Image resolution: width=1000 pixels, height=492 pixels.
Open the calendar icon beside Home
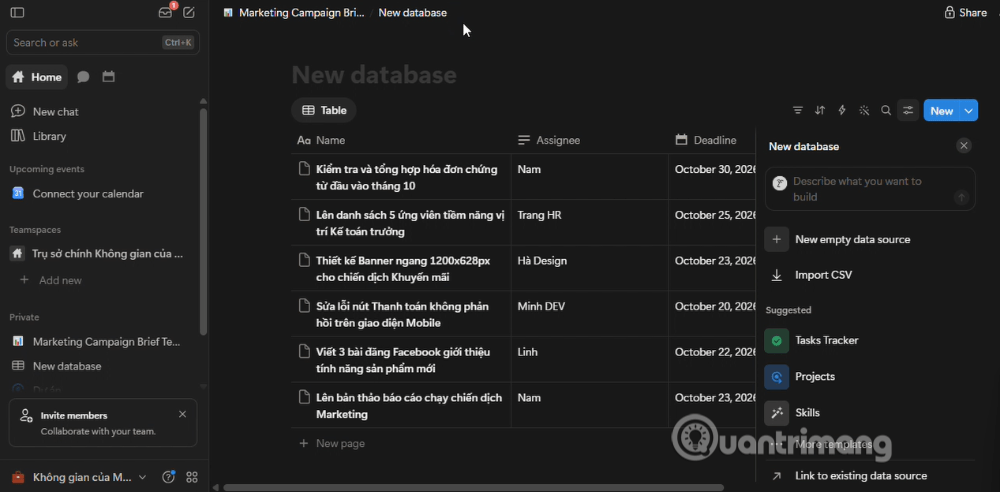pyautogui.click(x=108, y=77)
